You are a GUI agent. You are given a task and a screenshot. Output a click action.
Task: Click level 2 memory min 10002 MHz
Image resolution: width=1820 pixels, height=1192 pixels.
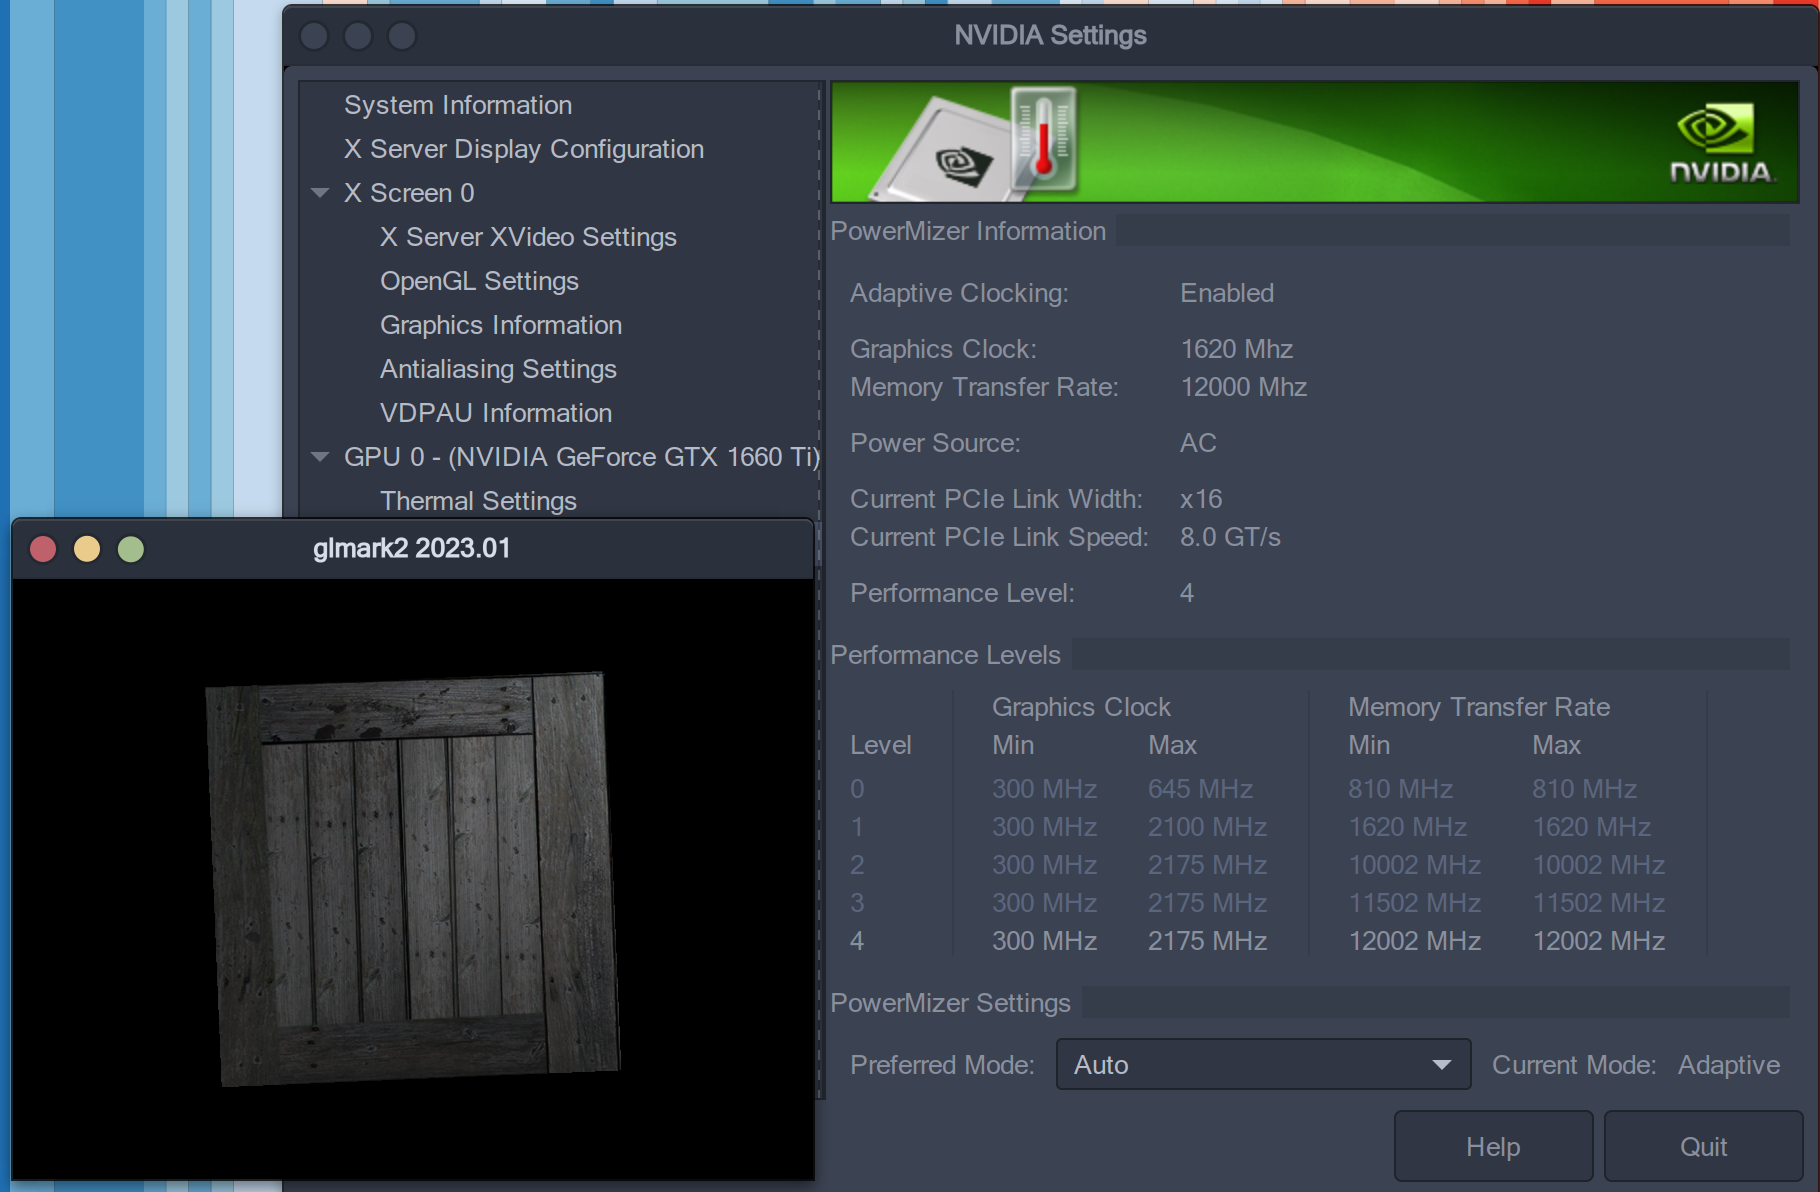click(1414, 865)
